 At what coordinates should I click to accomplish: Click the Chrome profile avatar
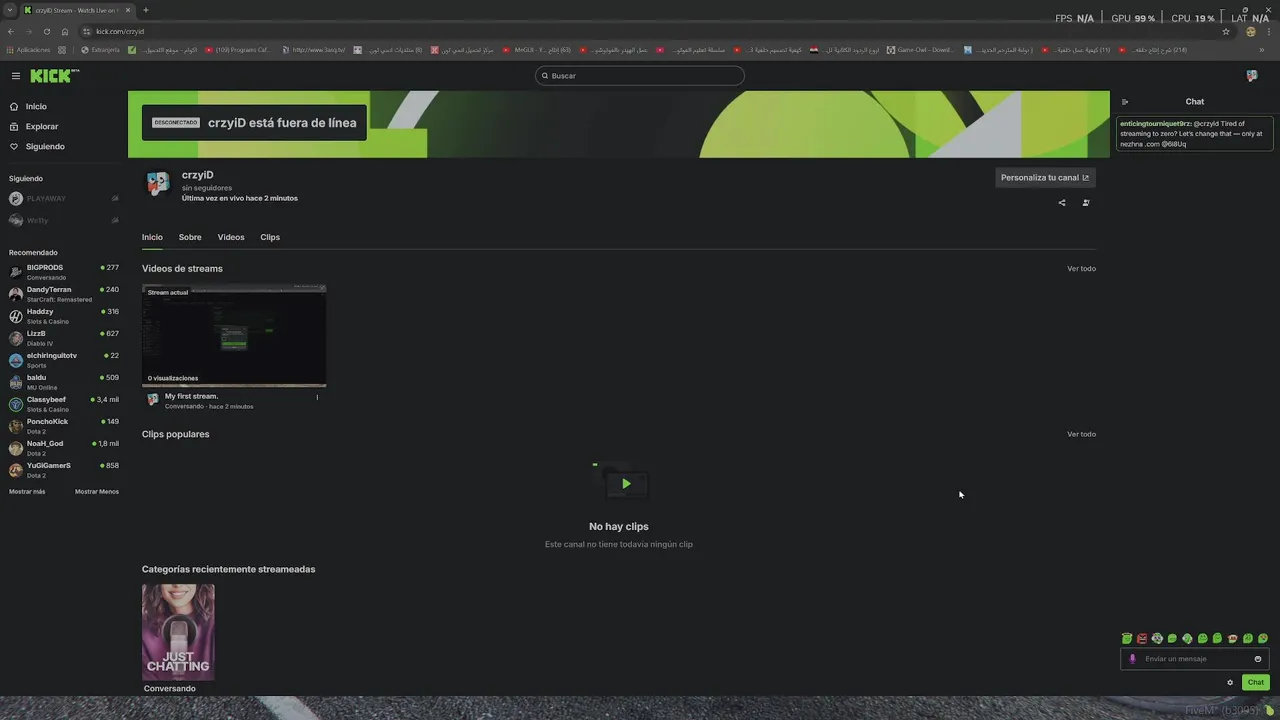tap(1251, 31)
